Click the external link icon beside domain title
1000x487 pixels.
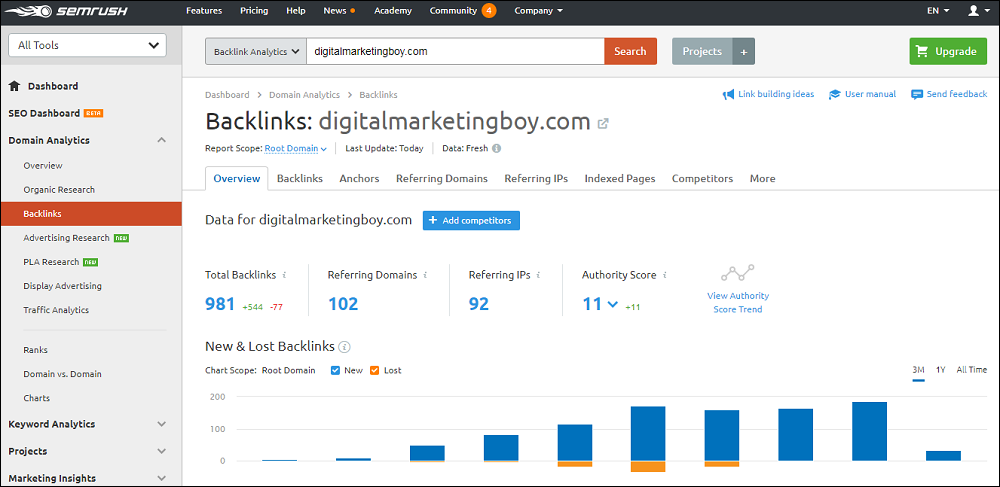pos(603,124)
